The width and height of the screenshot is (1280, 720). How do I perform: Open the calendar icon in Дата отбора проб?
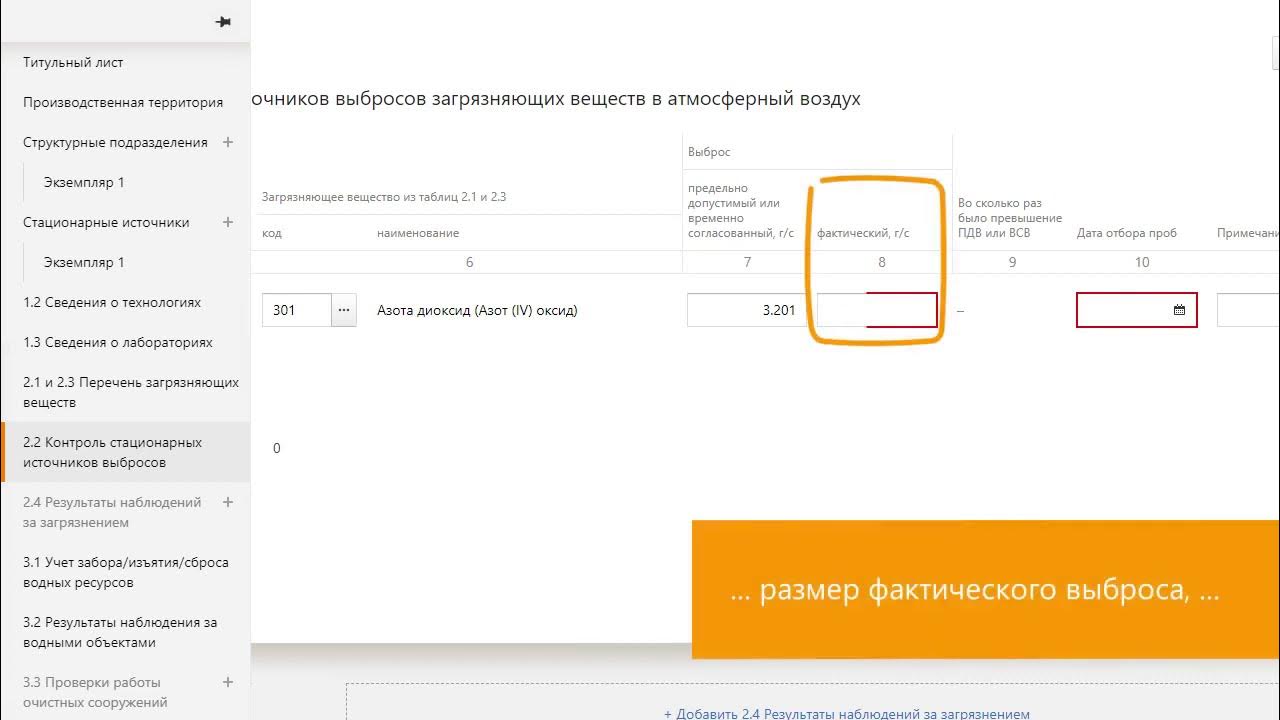pyautogui.click(x=1179, y=310)
